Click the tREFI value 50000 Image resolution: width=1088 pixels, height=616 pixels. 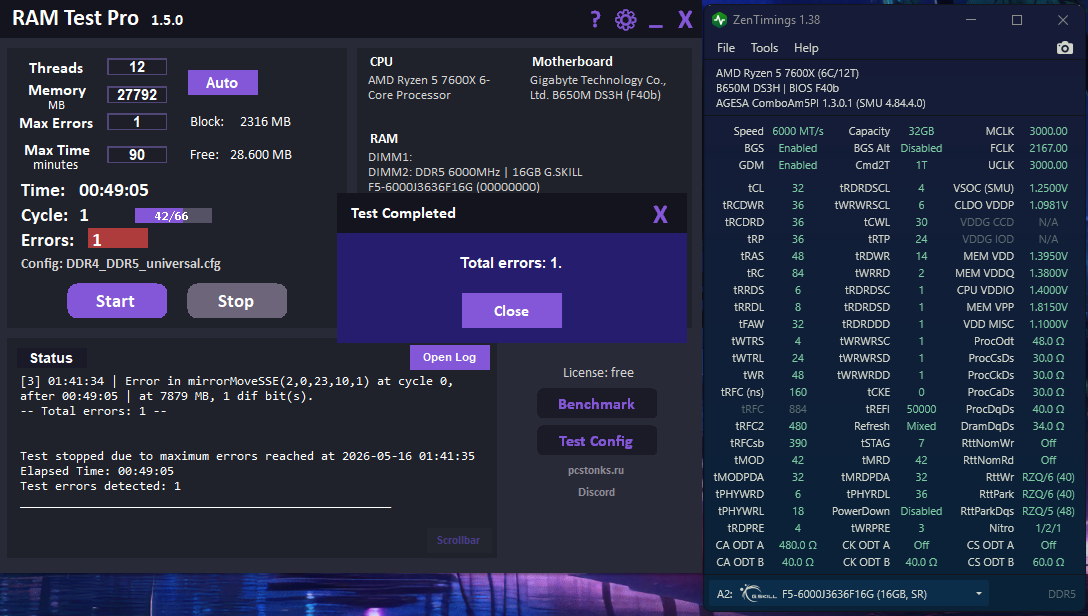point(921,409)
